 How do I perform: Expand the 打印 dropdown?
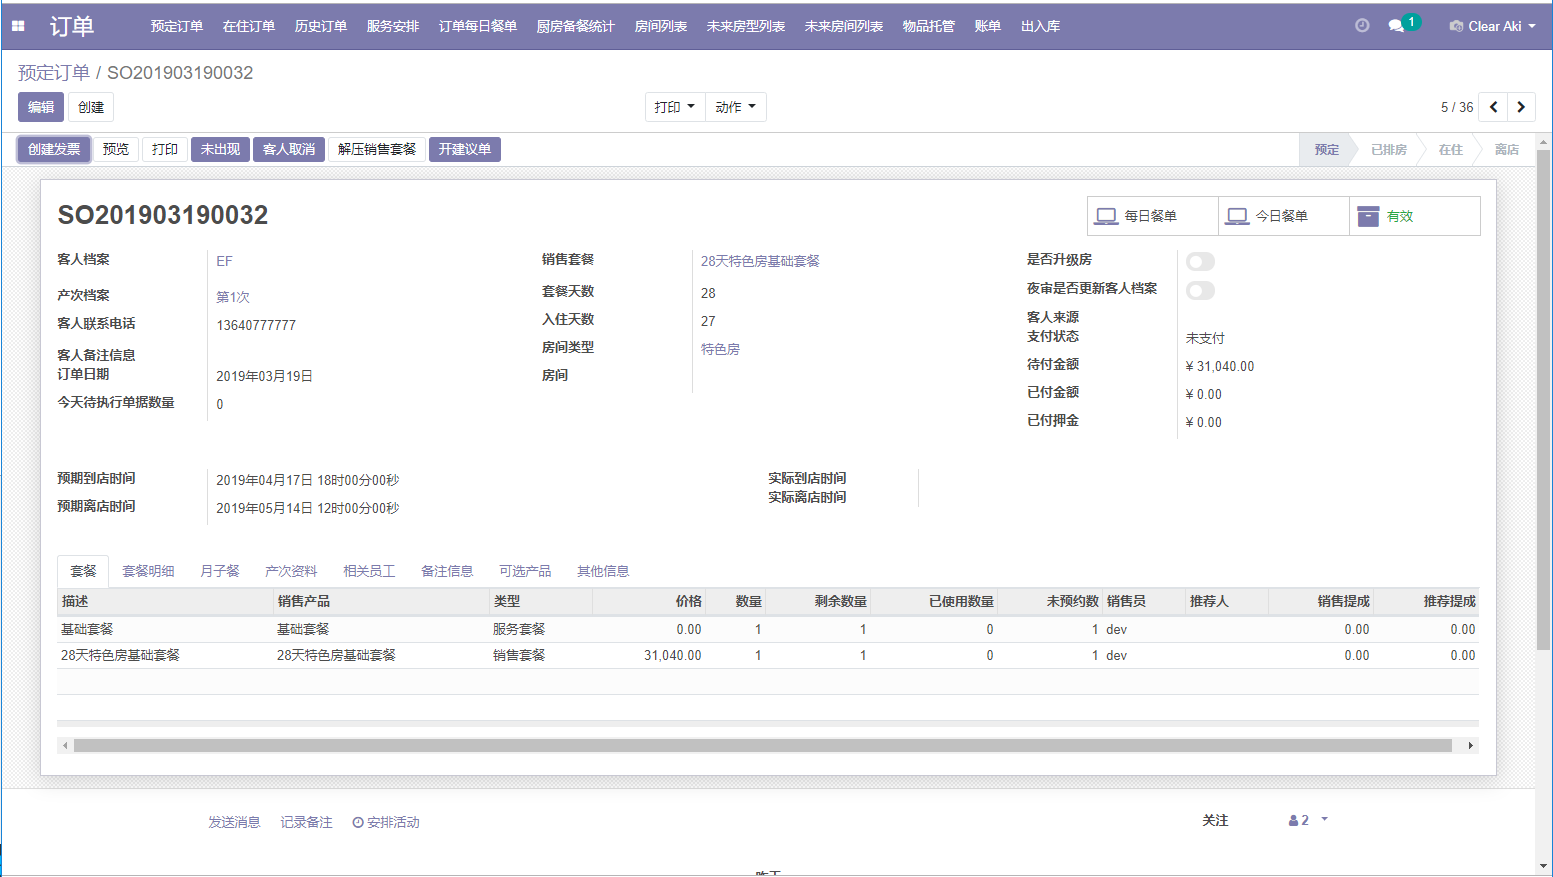pyautogui.click(x=675, y=107)
